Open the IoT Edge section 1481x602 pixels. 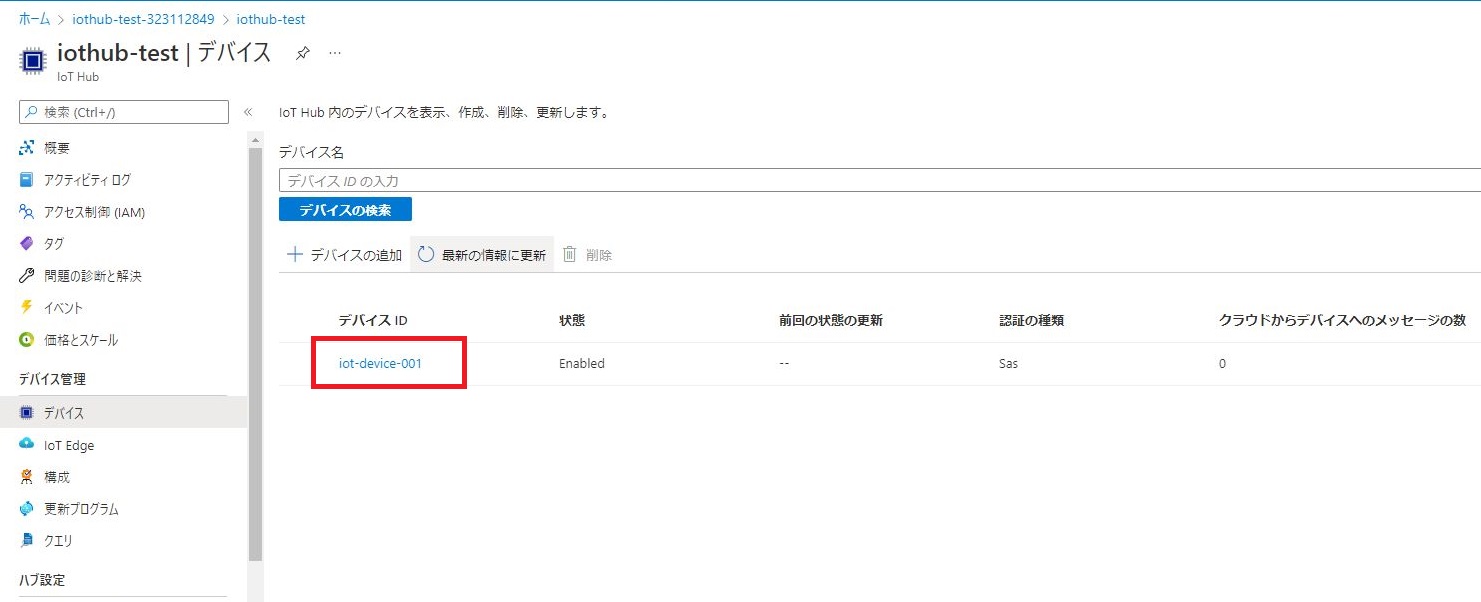[68, 444]
